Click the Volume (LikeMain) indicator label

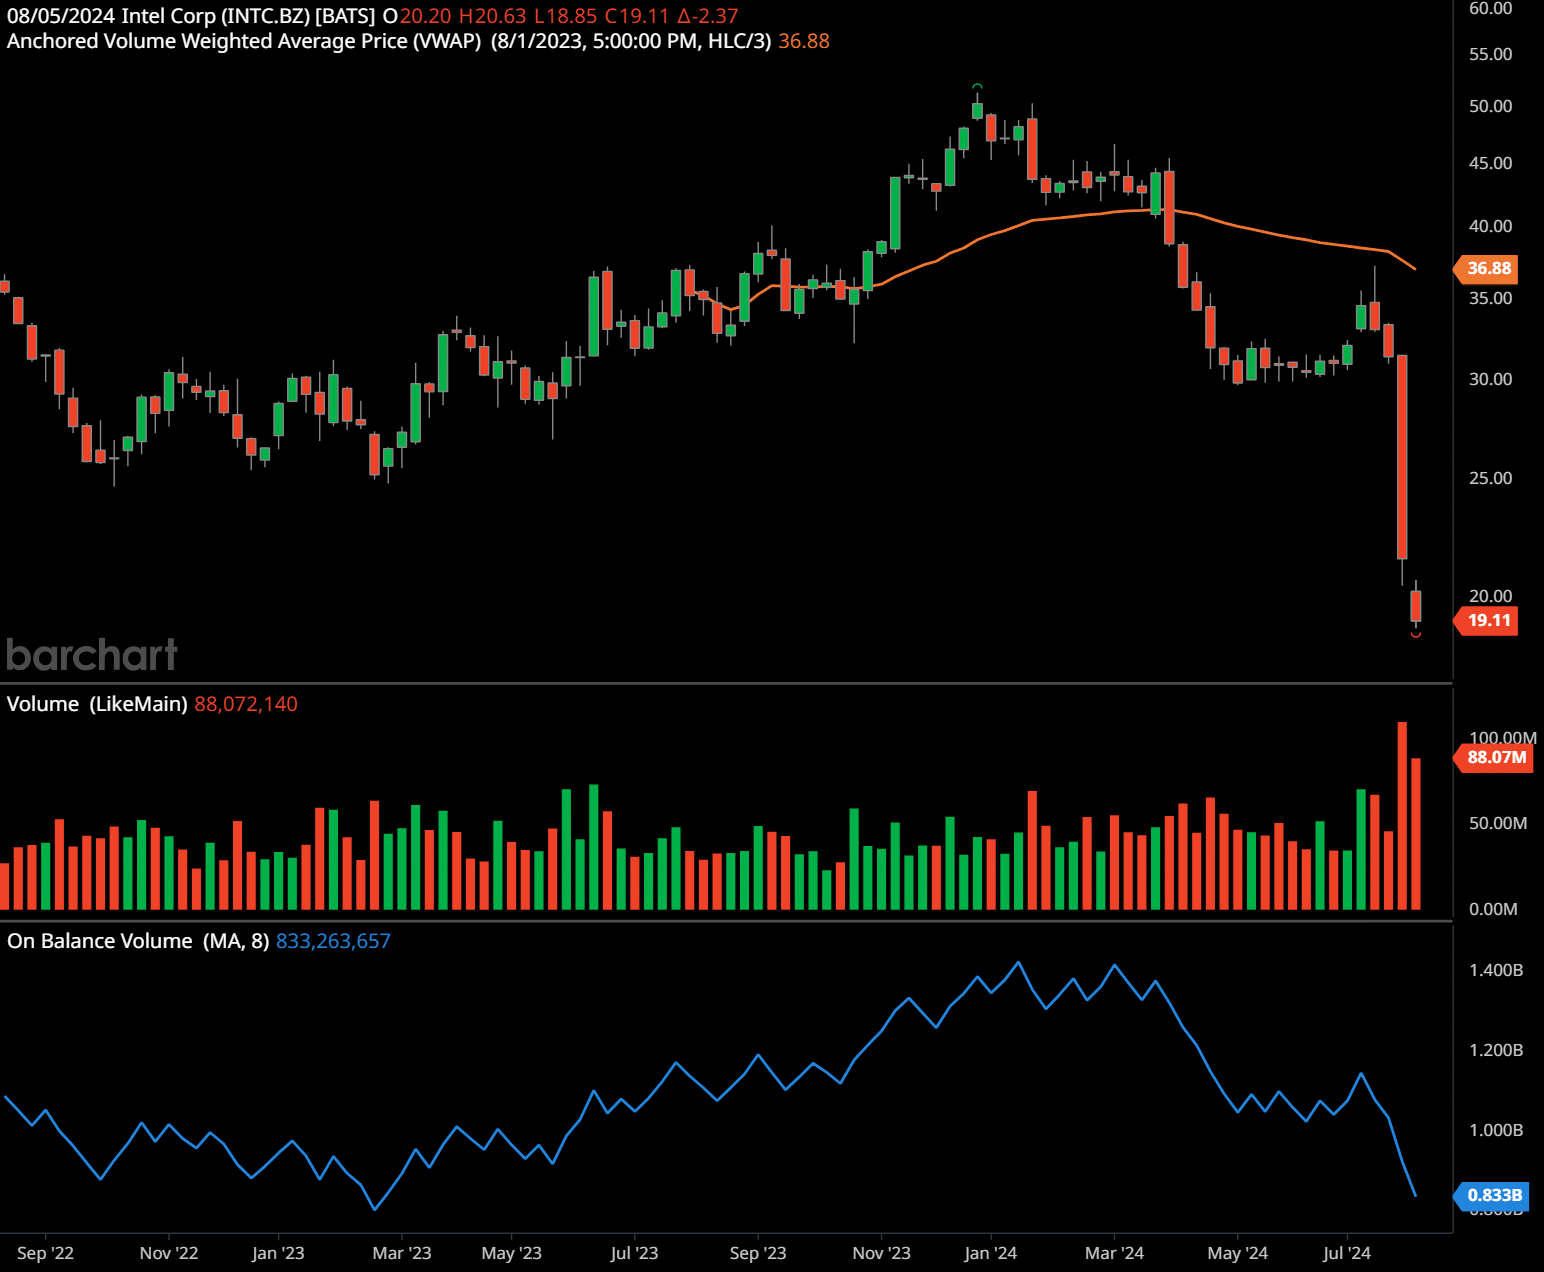(97, 704)
